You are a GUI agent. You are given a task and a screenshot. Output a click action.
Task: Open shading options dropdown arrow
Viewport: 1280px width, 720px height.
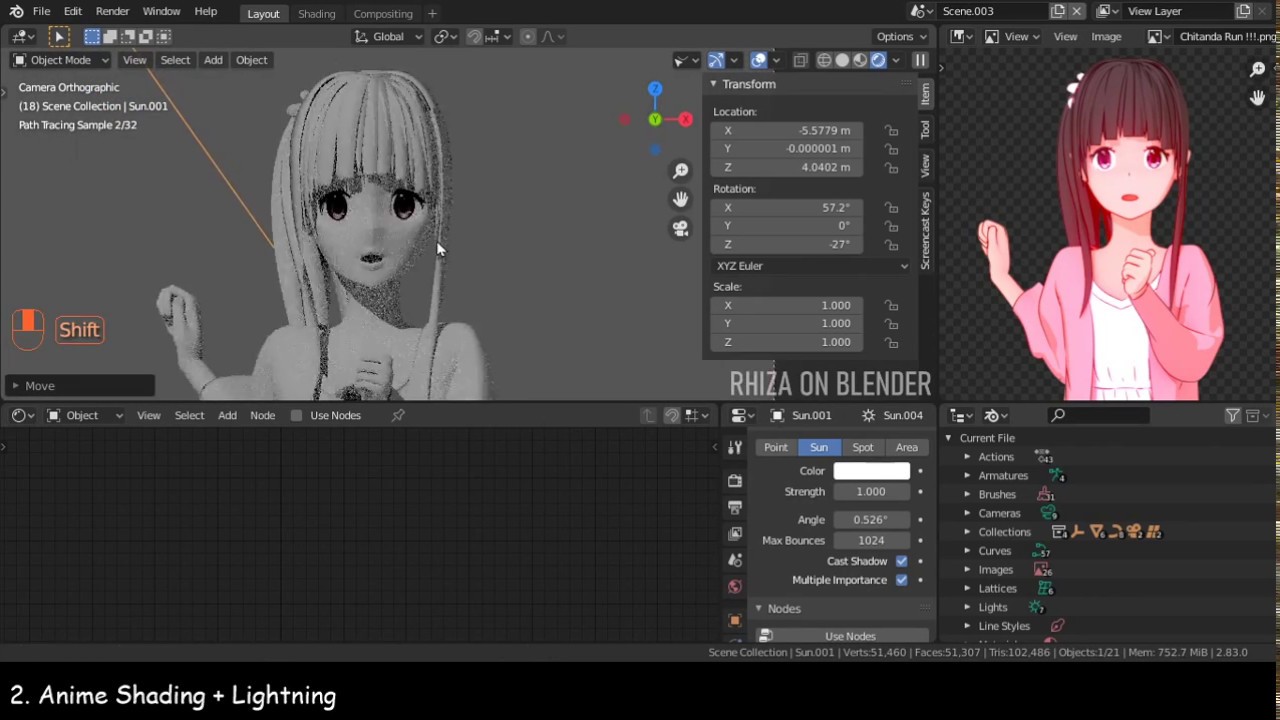(x=896, y=60)
